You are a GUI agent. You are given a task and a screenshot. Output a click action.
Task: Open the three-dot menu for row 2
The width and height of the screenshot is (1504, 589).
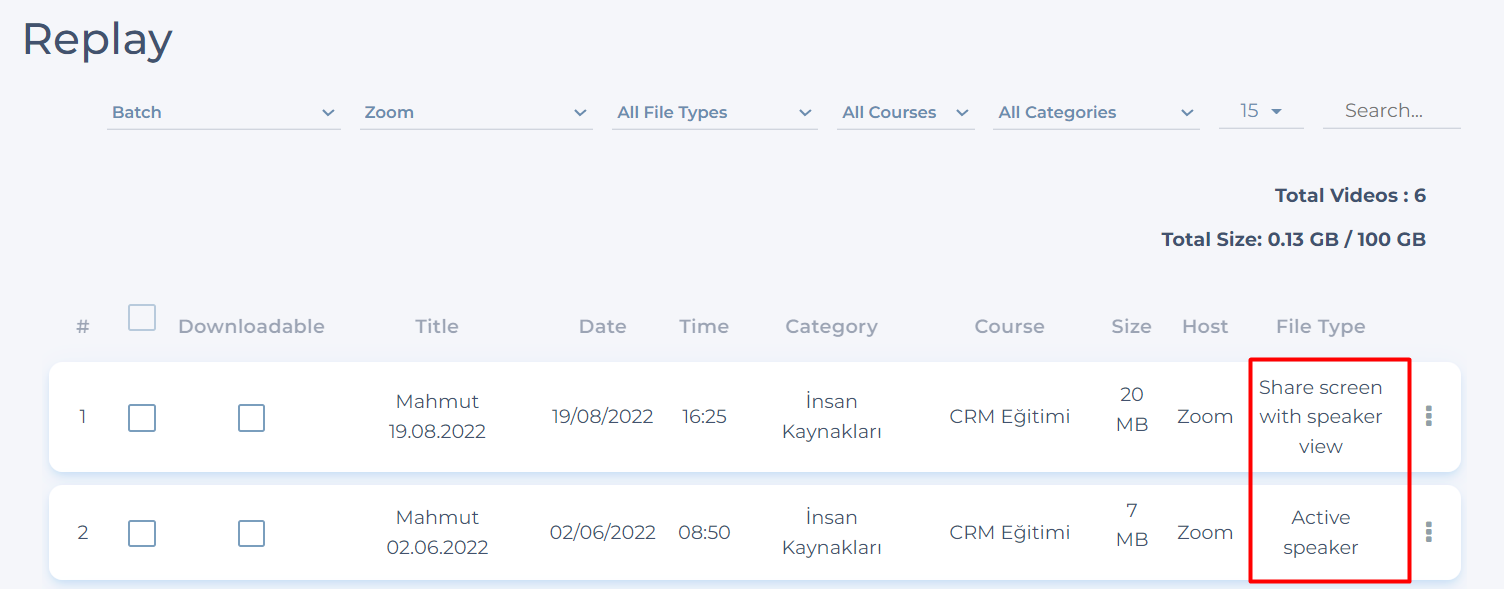click(1428, 532)
